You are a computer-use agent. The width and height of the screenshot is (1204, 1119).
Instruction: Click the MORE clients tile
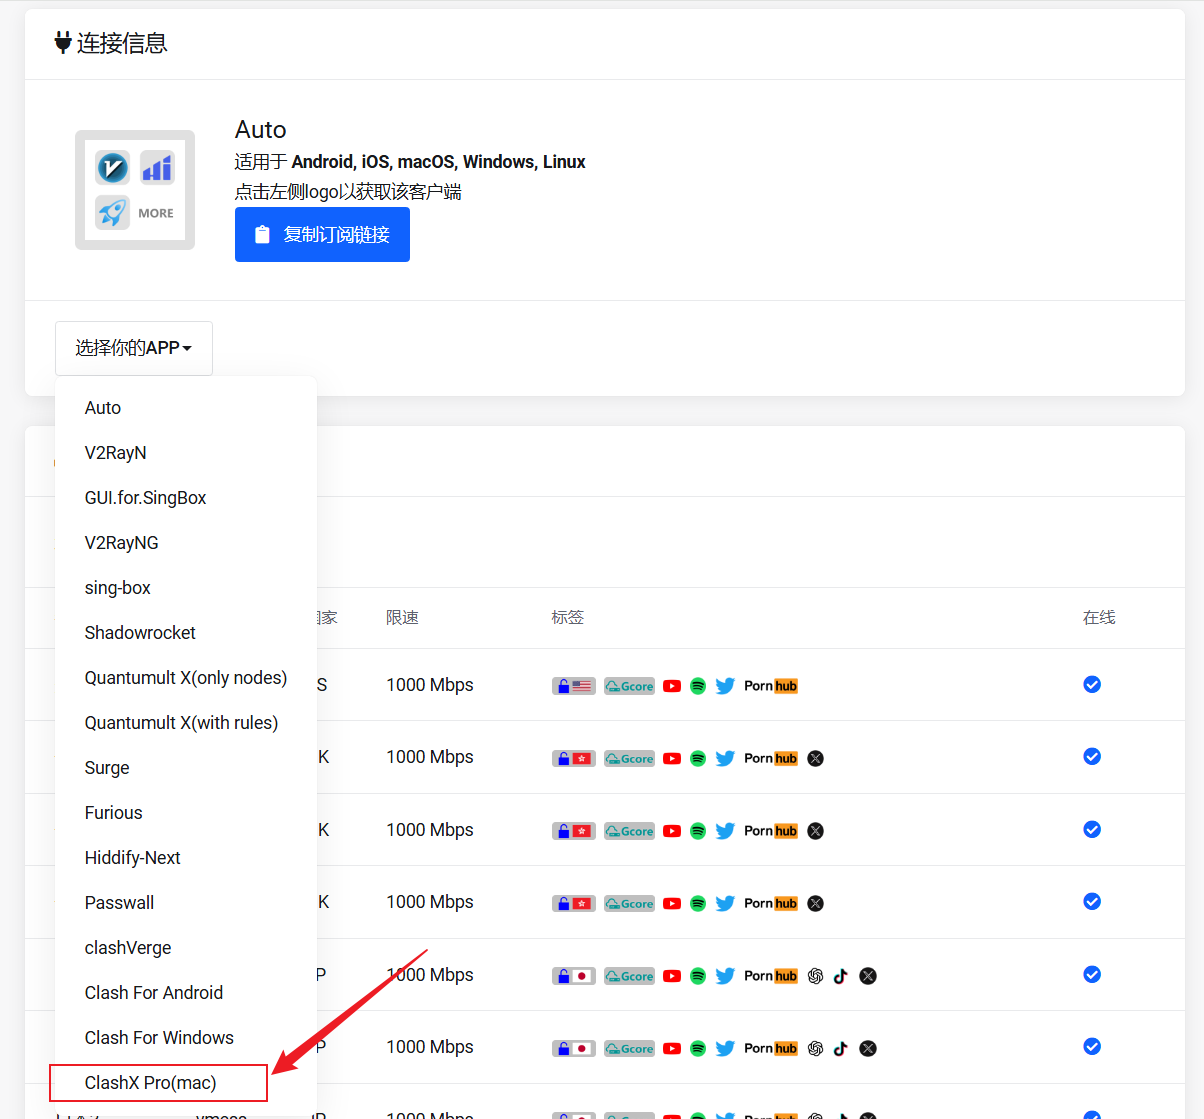156,213
